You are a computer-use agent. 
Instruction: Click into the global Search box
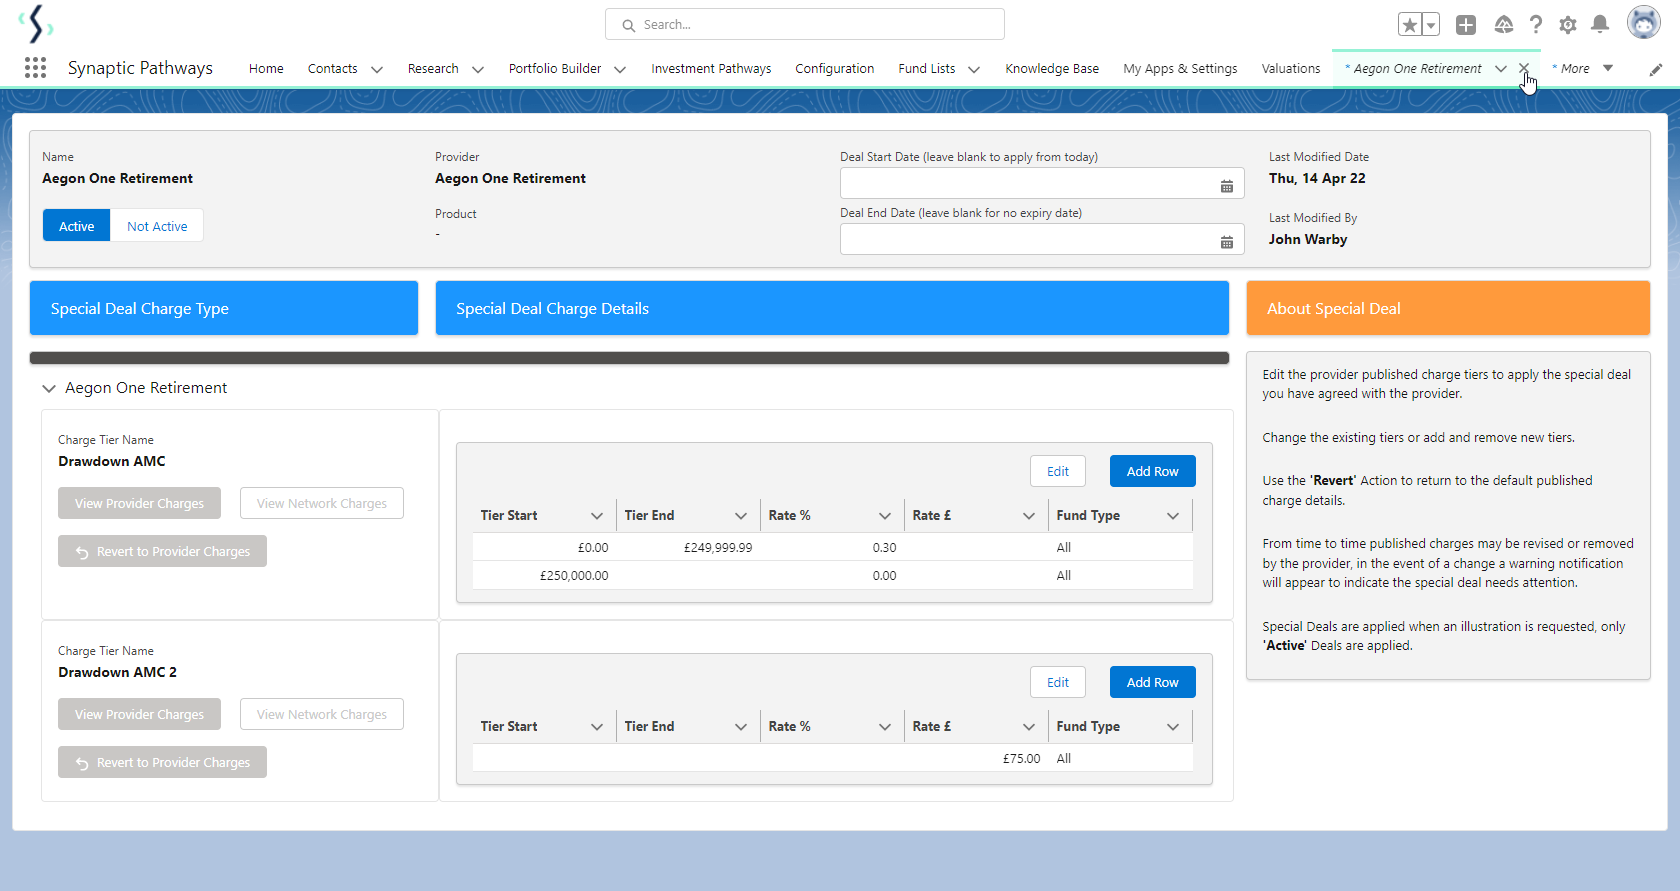point(805,24)
